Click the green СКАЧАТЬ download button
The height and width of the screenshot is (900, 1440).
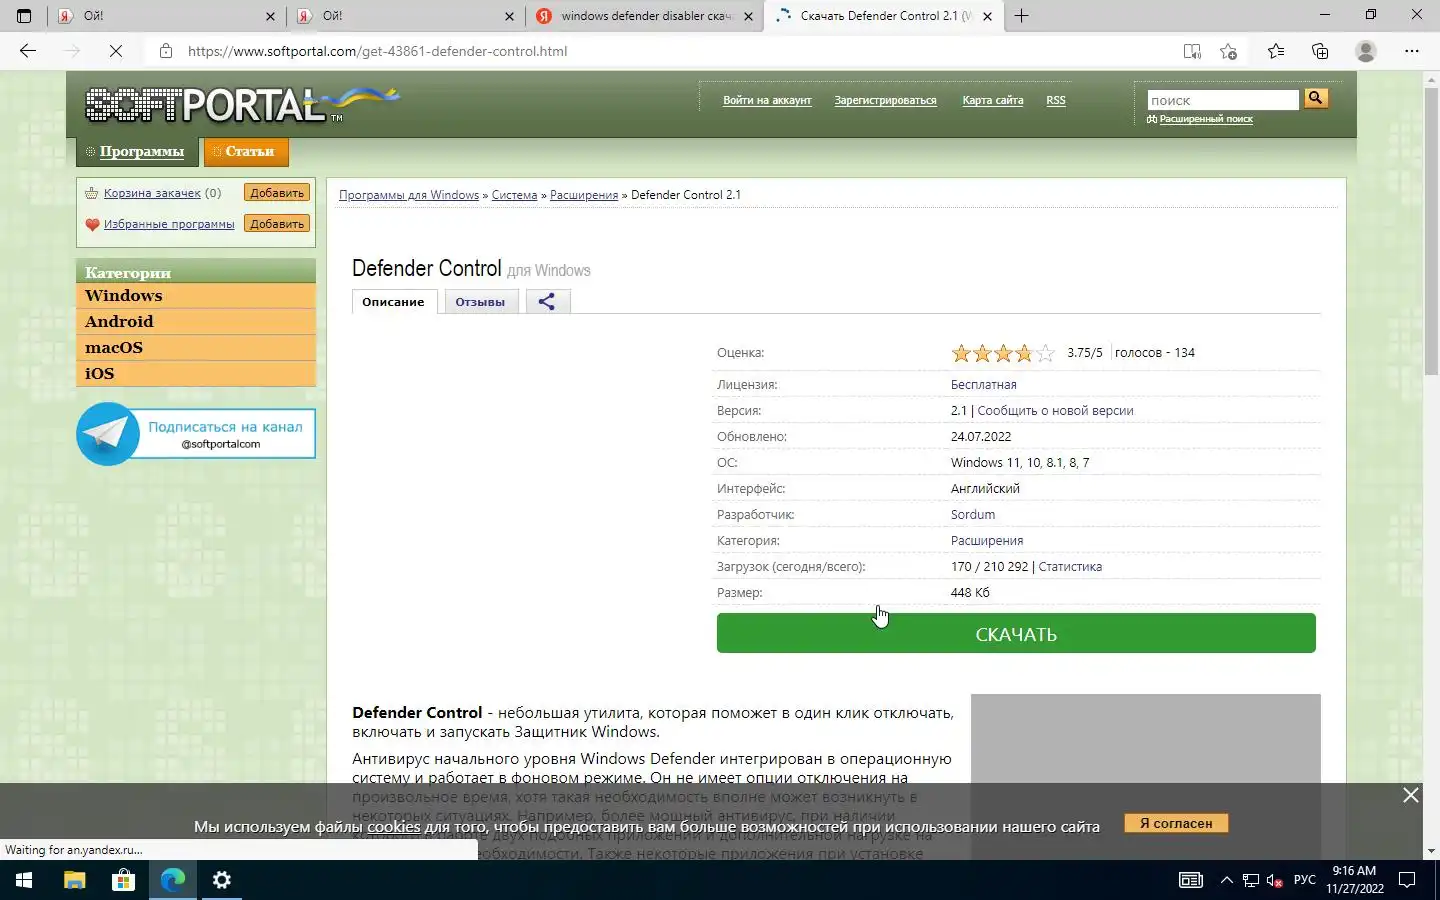point(1016,633)
